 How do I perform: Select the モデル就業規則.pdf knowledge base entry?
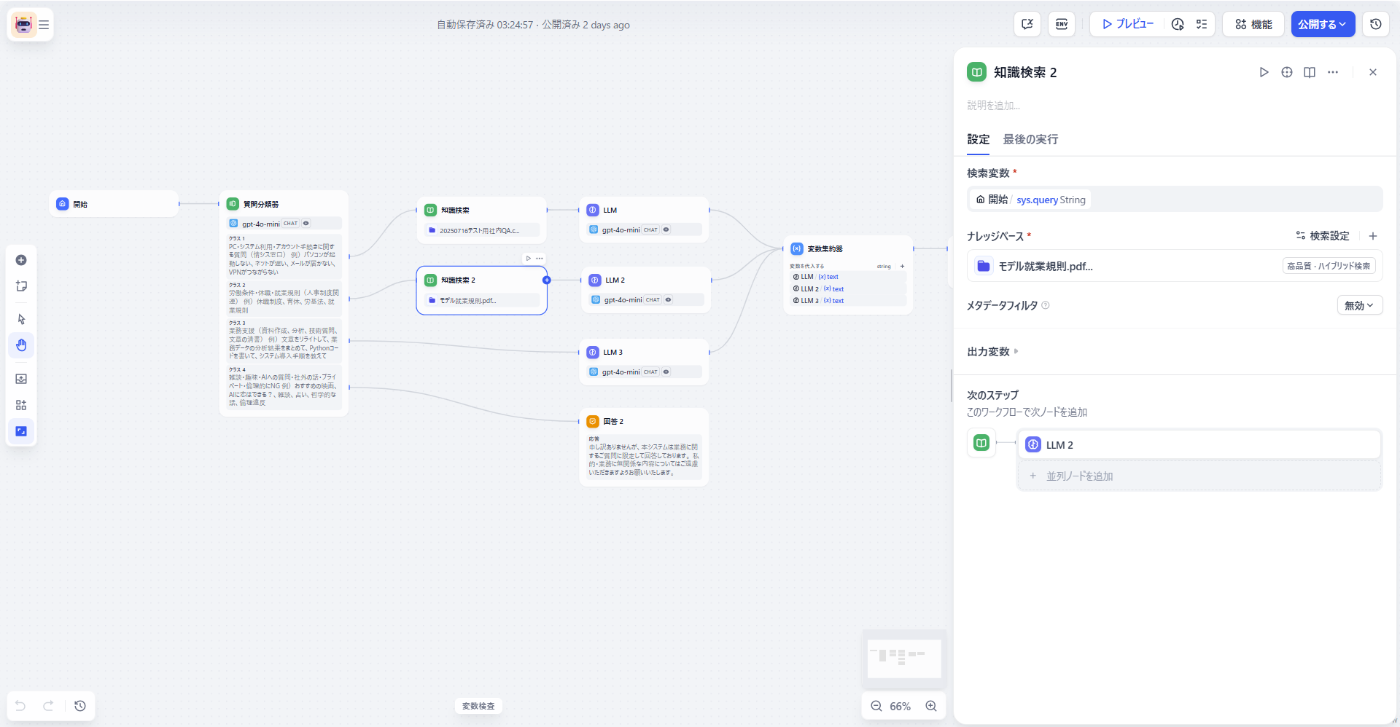(1174, 266)
